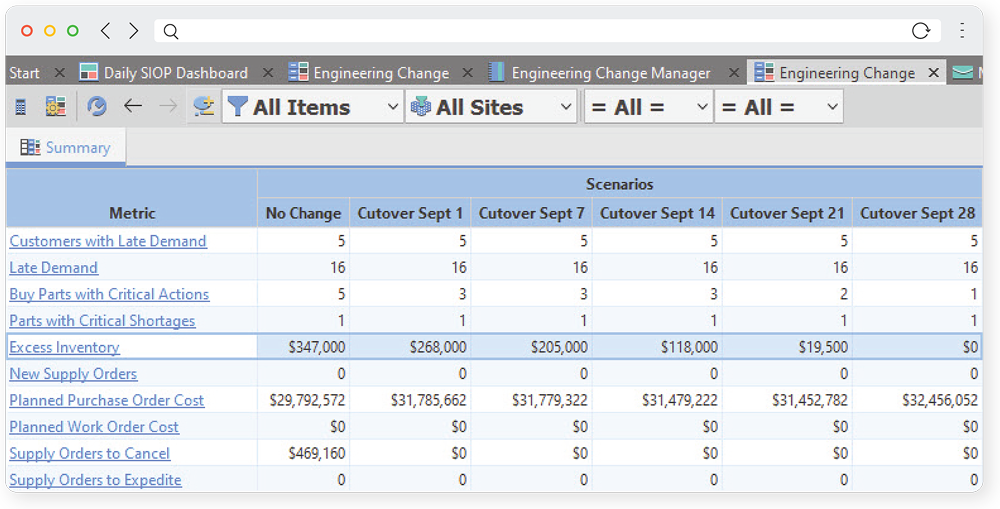
Task: Go back using the toolbar left arrow
Action: 133,106
